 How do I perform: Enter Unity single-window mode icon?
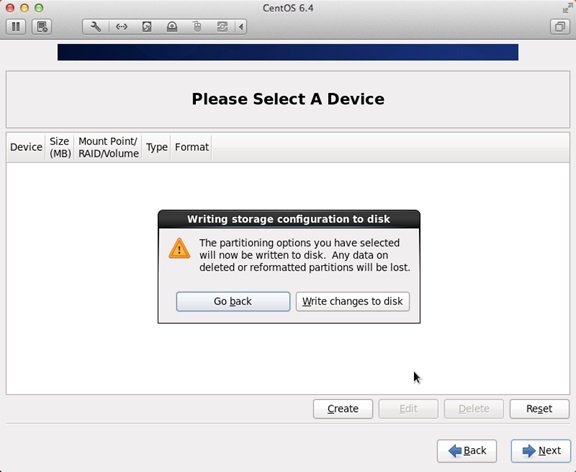pyautogui.click(x=559, y=27)
